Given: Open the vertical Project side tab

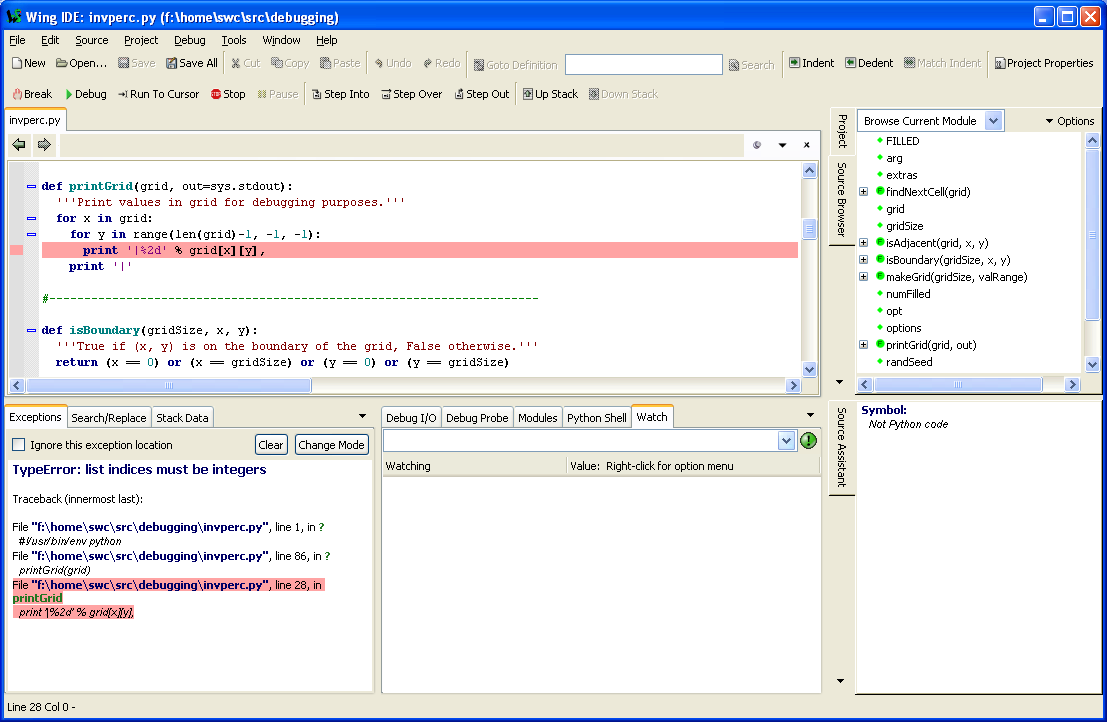Looking at the screenshot, I should 842,131.
